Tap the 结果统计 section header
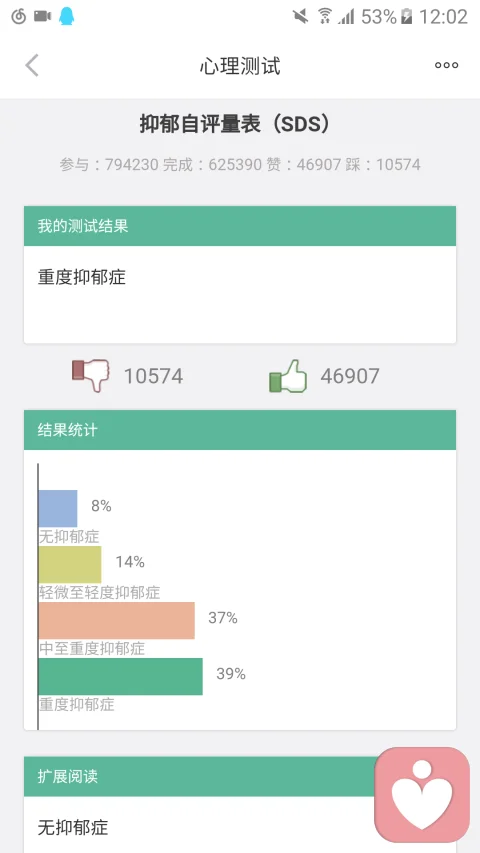 240,430
